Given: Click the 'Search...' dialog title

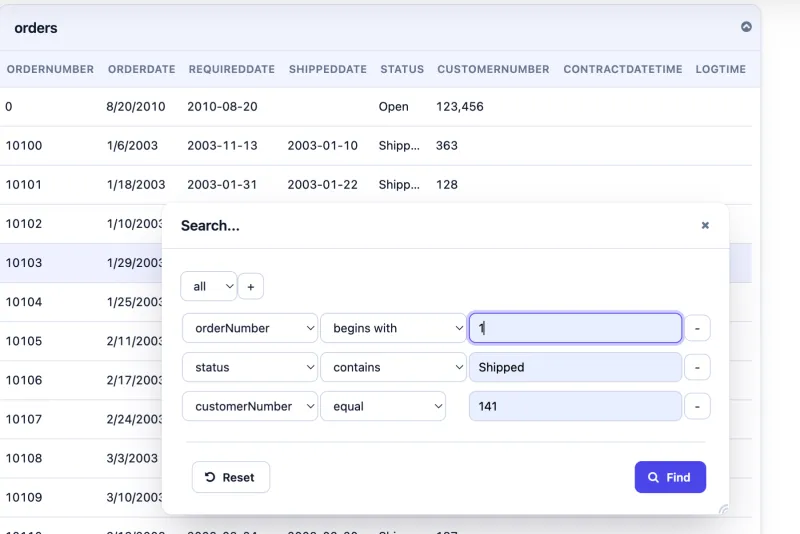Looking at the screenshot, I should (210, 225).
